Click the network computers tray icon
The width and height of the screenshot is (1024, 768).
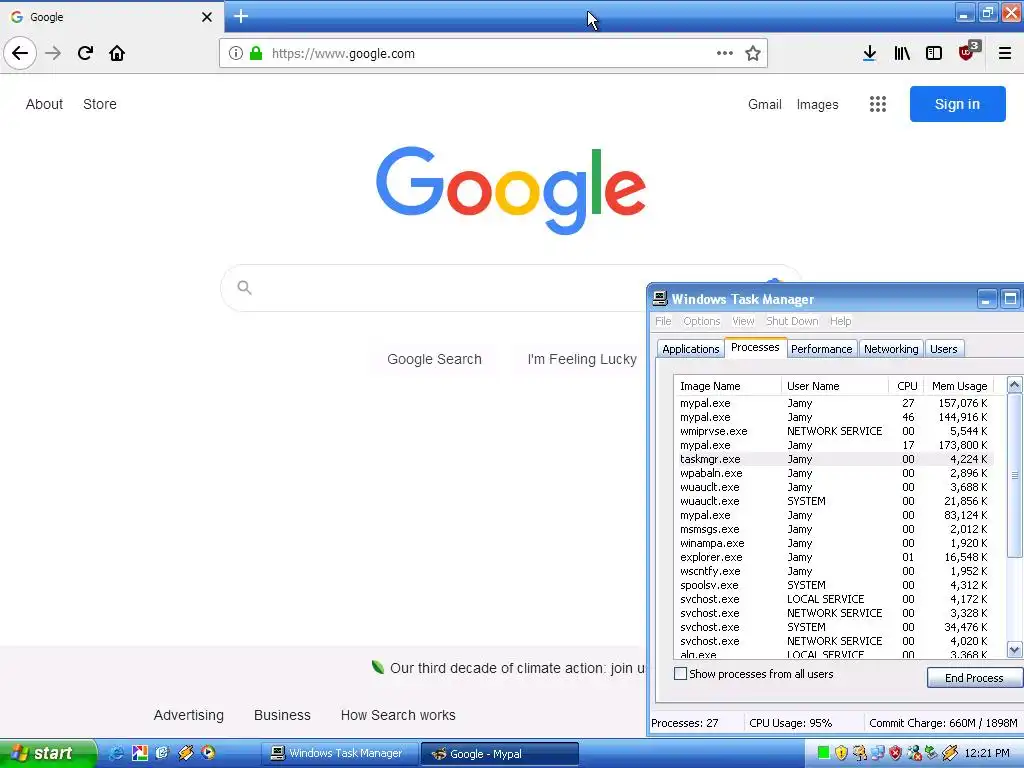click(x=878, y=753)
